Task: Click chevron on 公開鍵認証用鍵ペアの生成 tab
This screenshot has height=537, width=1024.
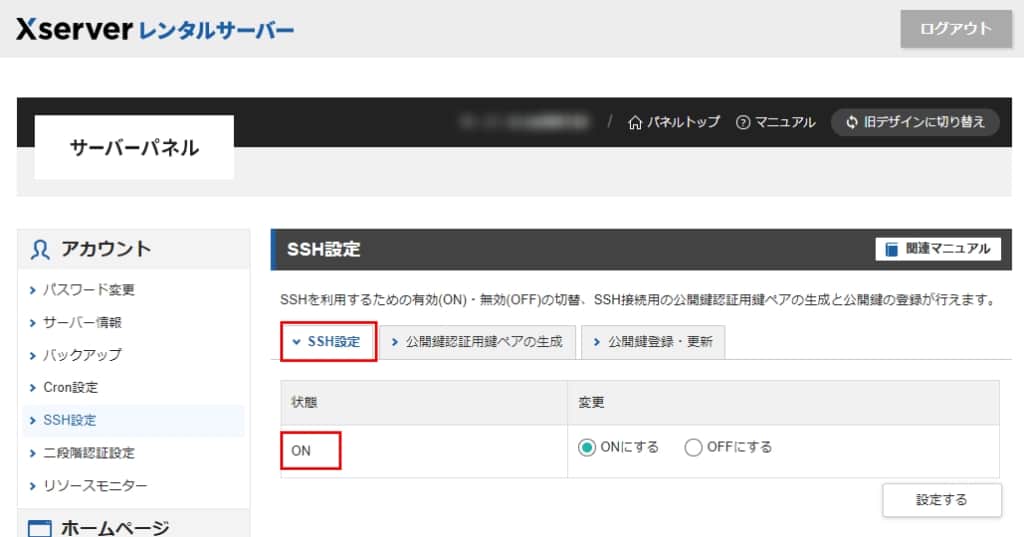Action: click(394, 342)
